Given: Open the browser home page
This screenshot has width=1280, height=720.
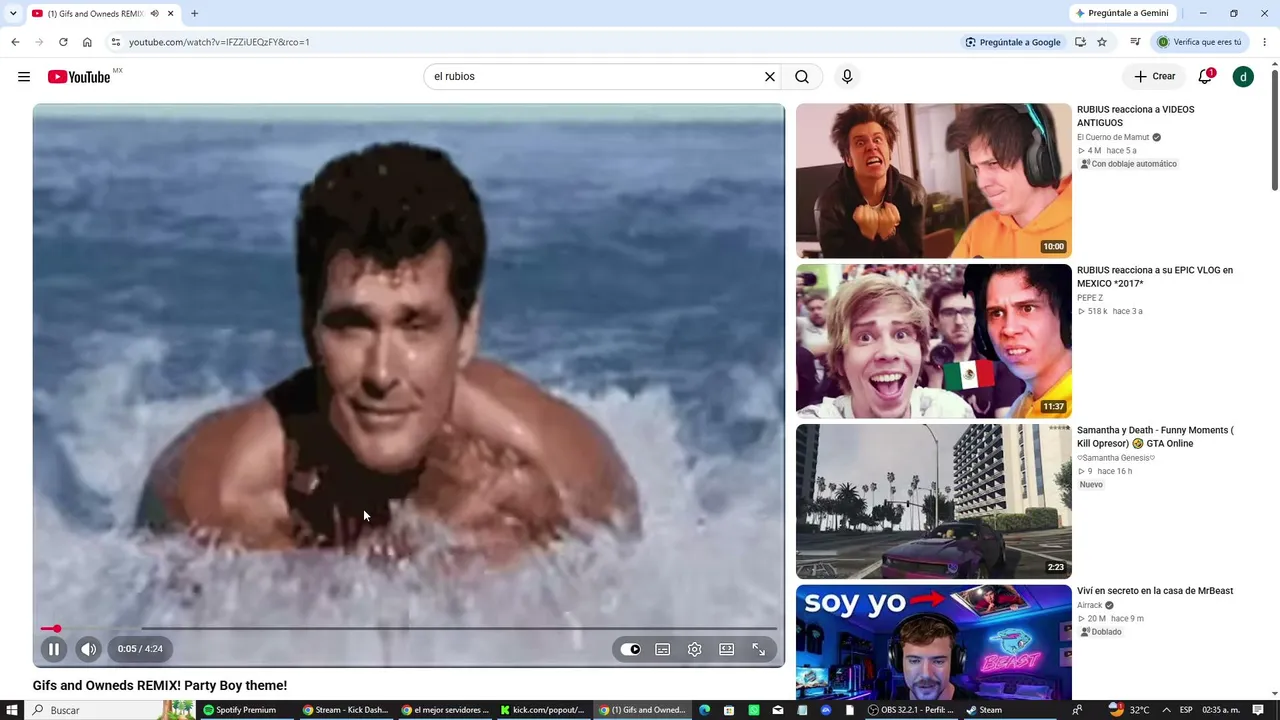Looking at the screenshot, I should pyautogui.click(x=87, y=42).
